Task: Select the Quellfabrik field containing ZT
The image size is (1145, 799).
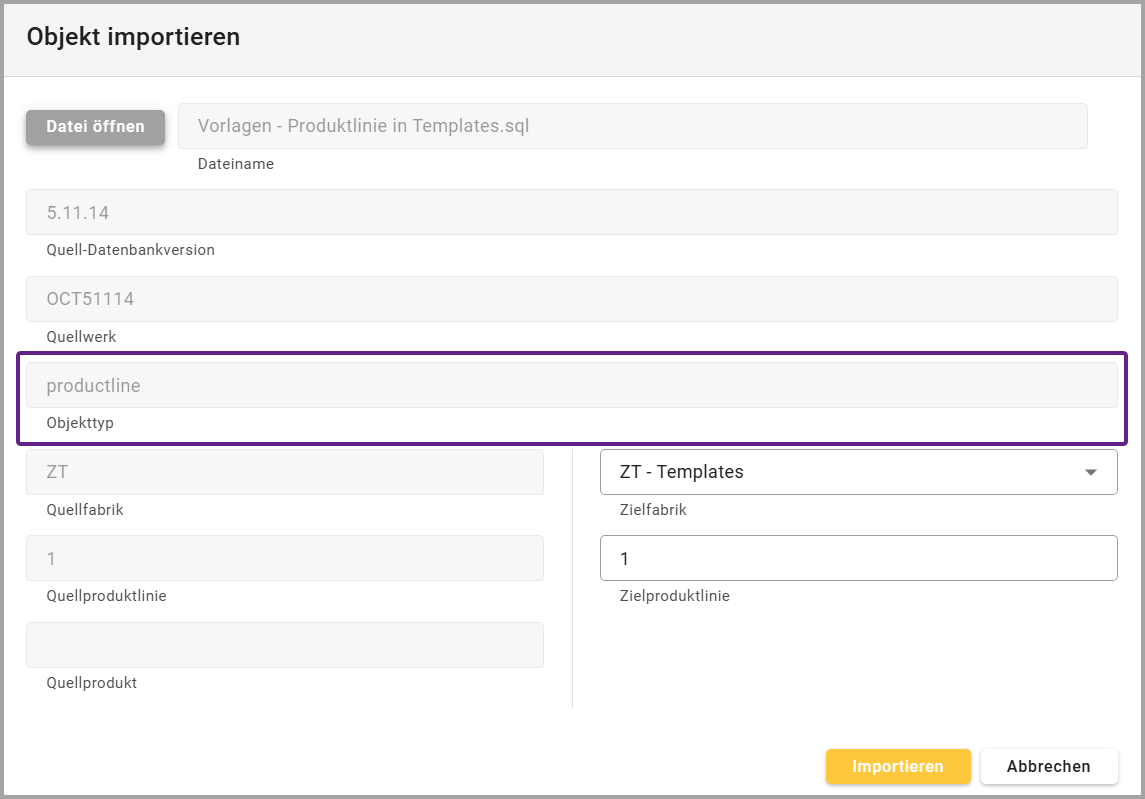Action: coord(284,472)
